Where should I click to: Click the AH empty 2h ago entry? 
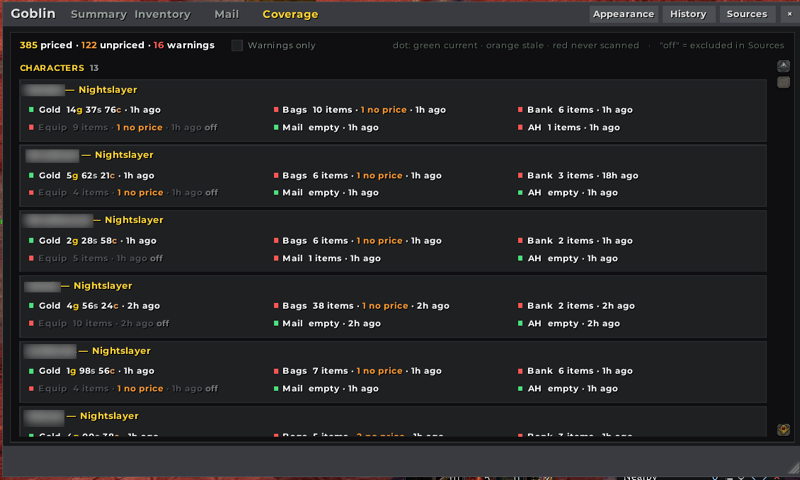pyautogui.click(x=569, y=323)
